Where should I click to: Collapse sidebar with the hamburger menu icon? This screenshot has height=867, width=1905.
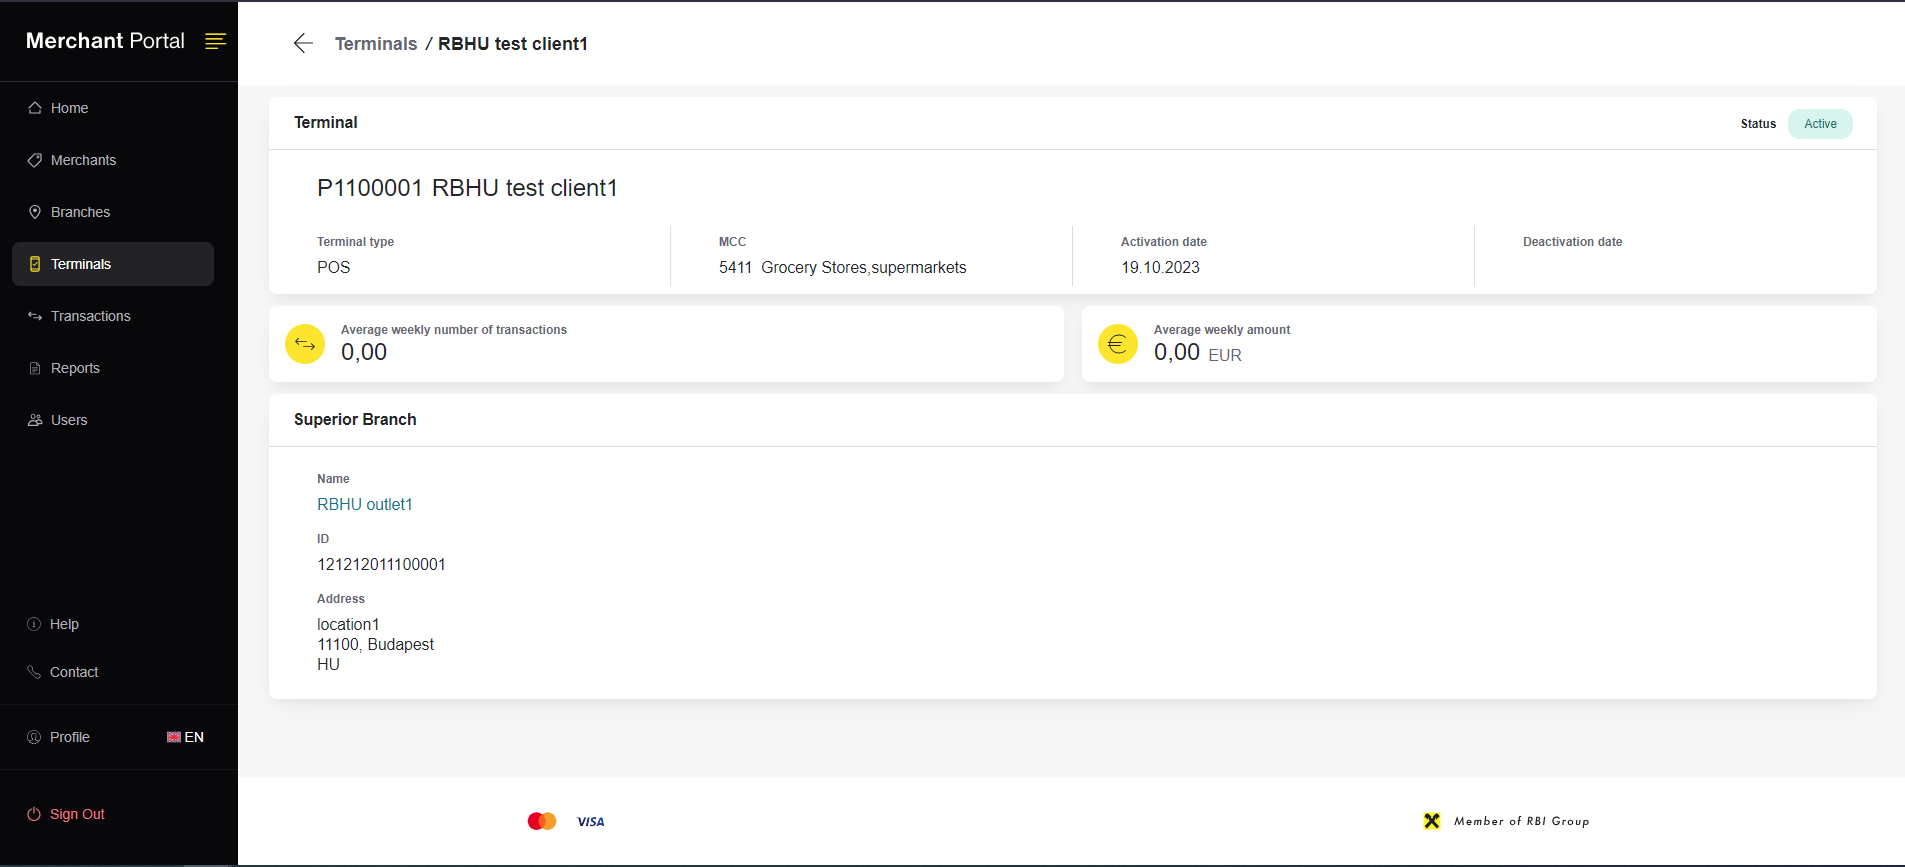pos(216,41)
